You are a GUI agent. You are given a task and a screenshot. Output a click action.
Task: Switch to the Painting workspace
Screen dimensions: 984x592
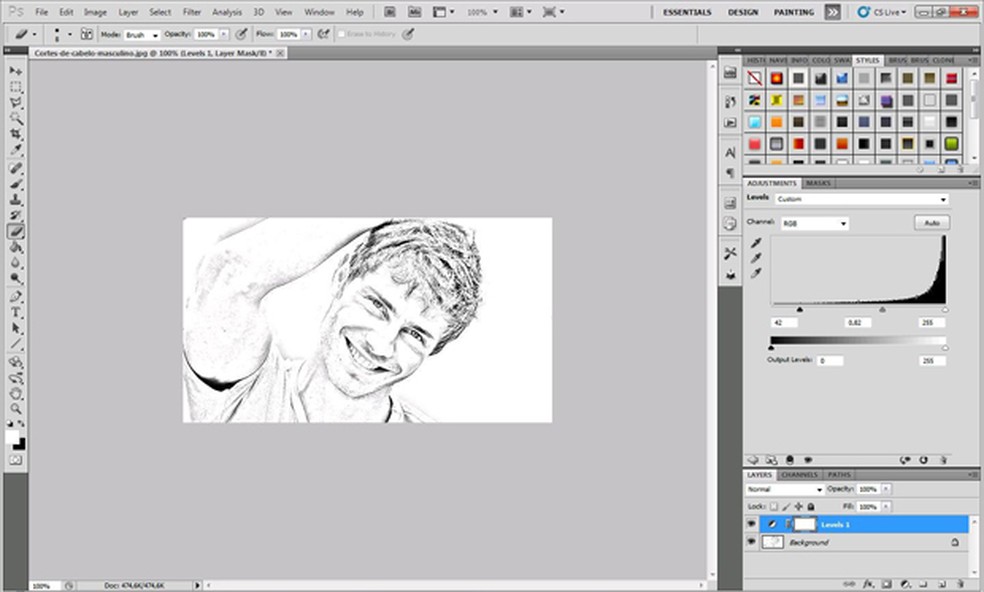[x=794, y=12]
